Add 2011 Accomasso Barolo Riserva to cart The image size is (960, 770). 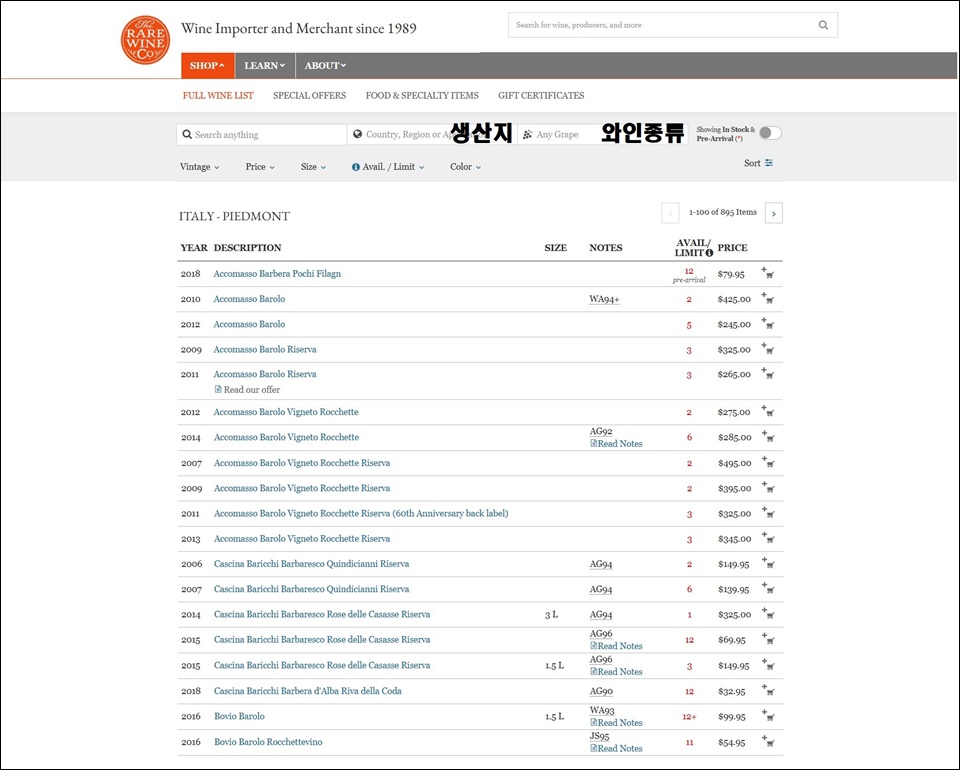point(768,373)
